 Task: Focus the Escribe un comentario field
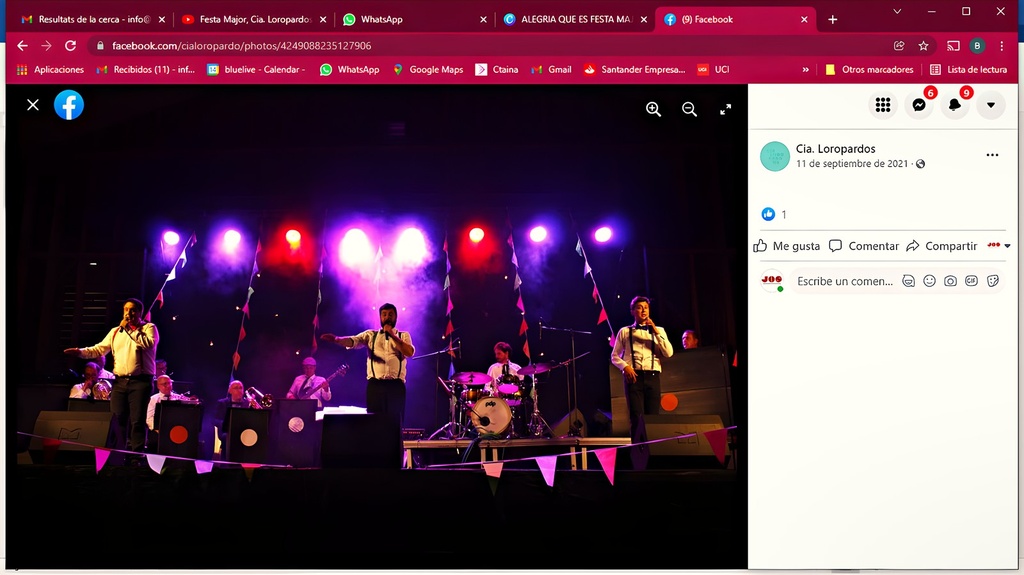pyautogui.click(x=844, y=281)
